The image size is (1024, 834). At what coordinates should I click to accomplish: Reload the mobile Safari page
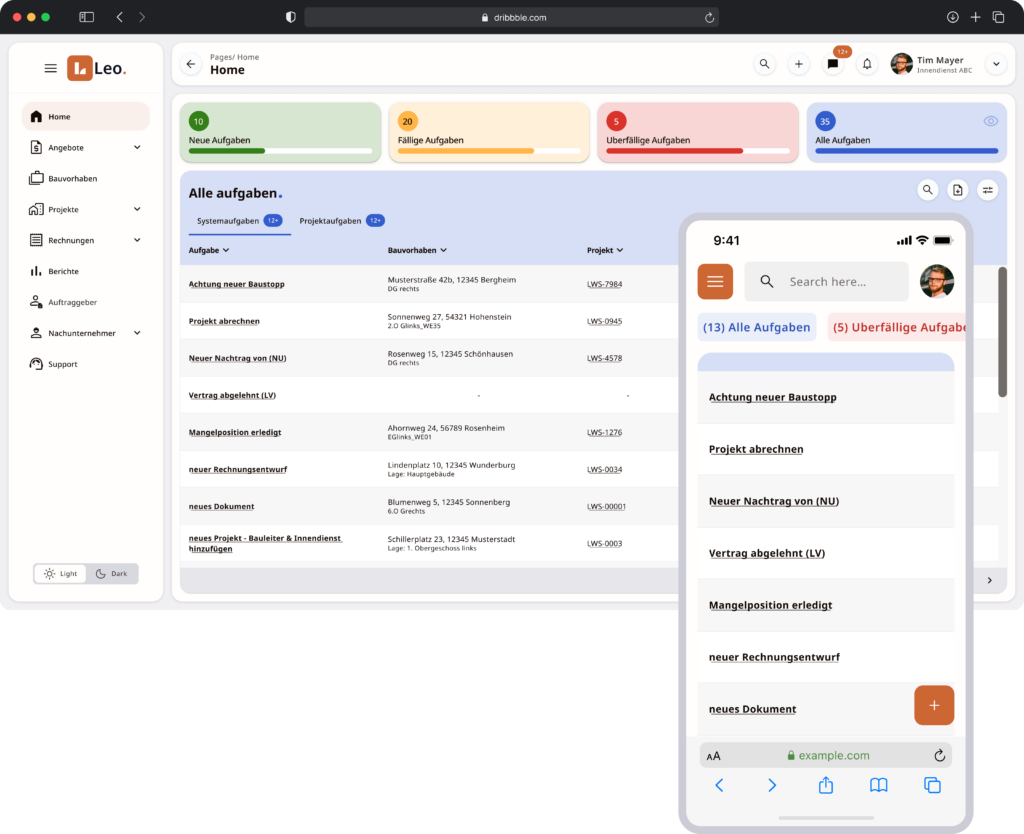pos(939,756)
